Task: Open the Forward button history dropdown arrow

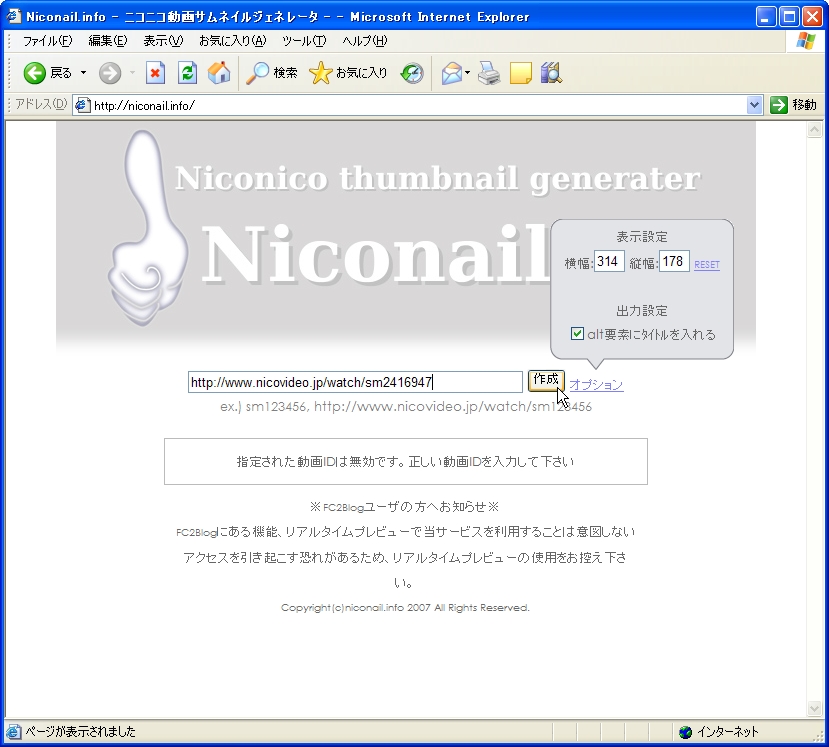Action: click(132, 73)
